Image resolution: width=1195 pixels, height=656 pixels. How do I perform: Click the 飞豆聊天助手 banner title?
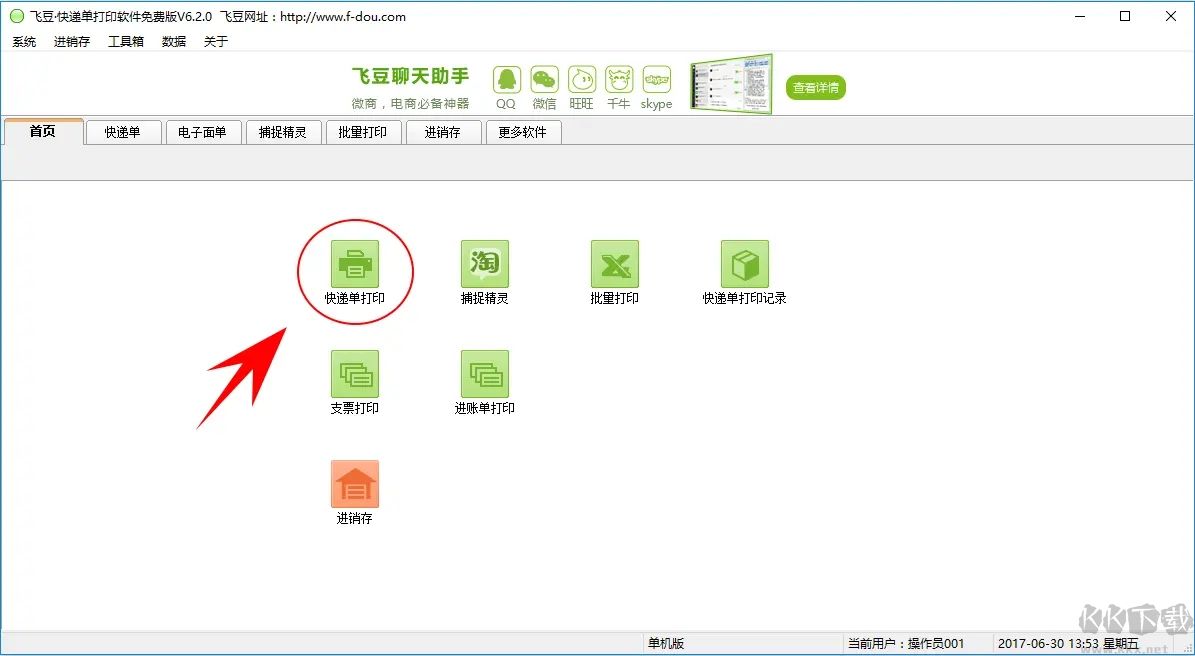[410, 76]
